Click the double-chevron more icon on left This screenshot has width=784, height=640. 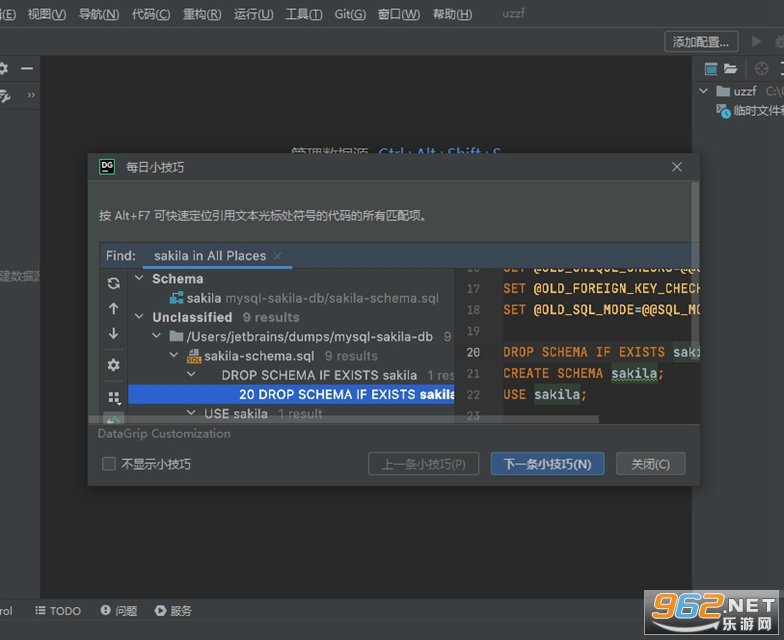tap(31, 94)
